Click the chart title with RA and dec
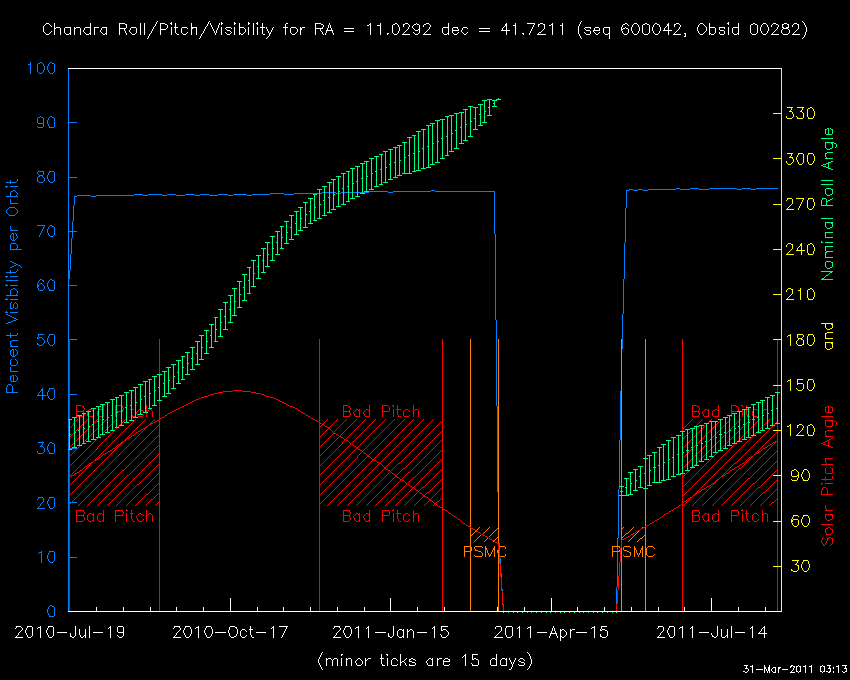Screen dimensions: 850x680 (424, 30)
